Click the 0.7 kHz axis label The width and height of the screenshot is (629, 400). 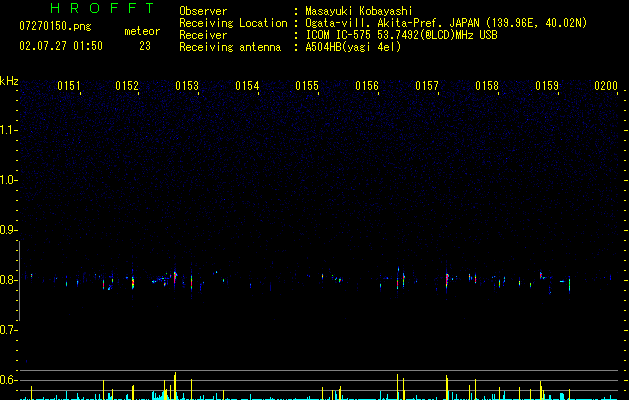pos(8,330)
